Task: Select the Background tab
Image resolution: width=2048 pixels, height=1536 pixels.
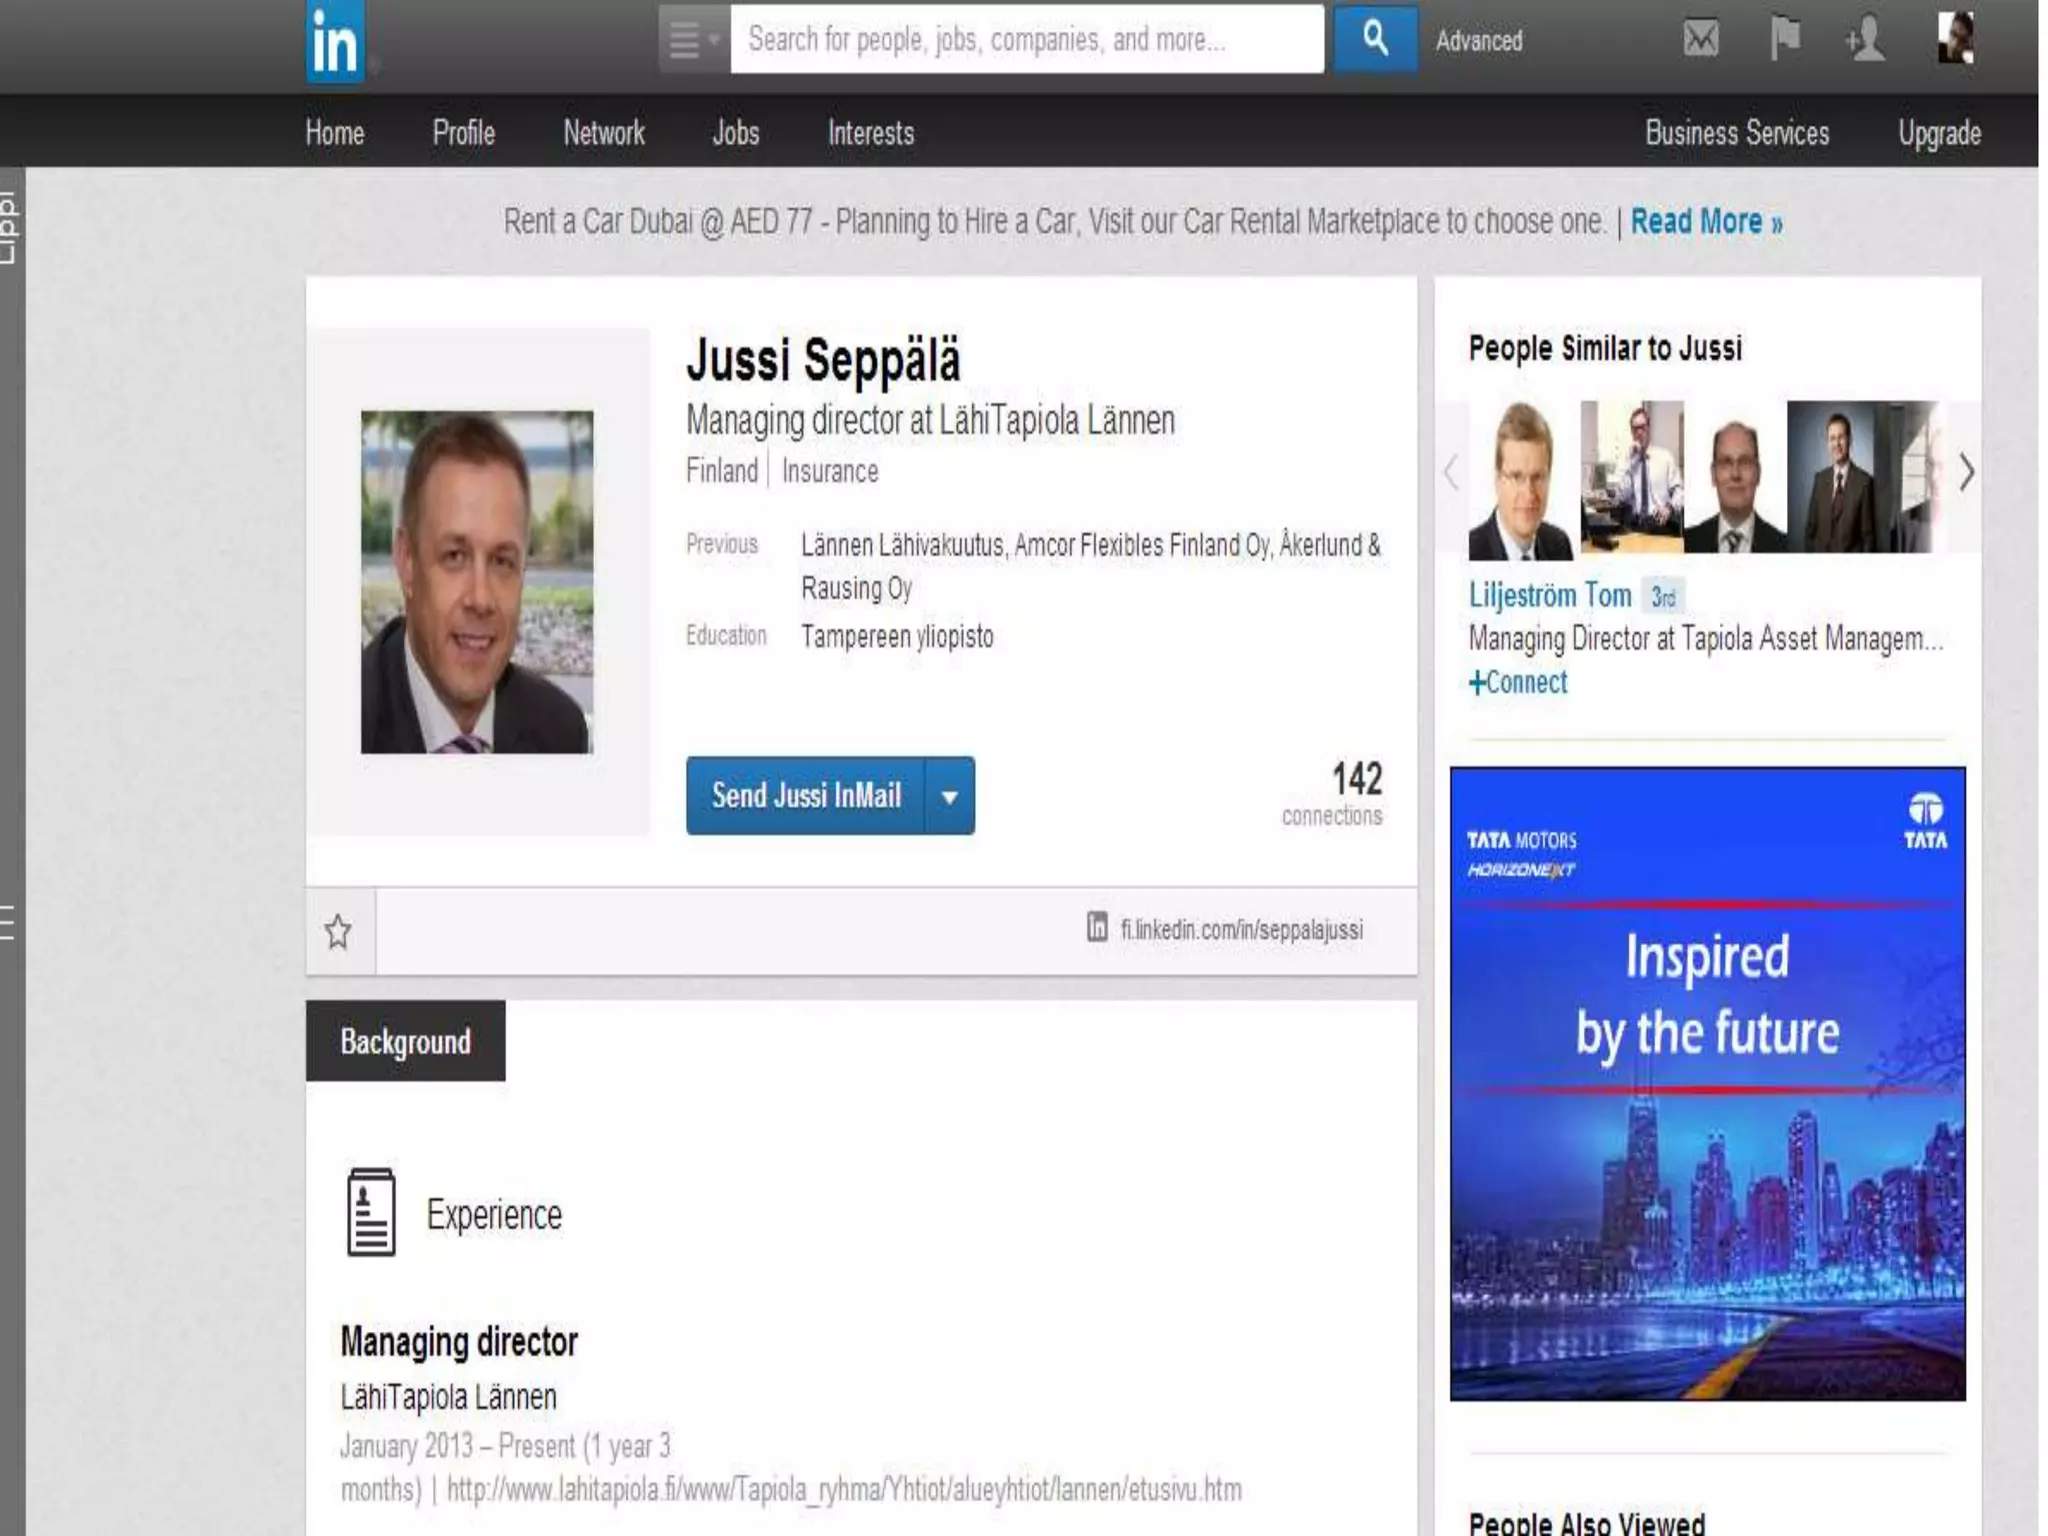Action: (405, 1041)
